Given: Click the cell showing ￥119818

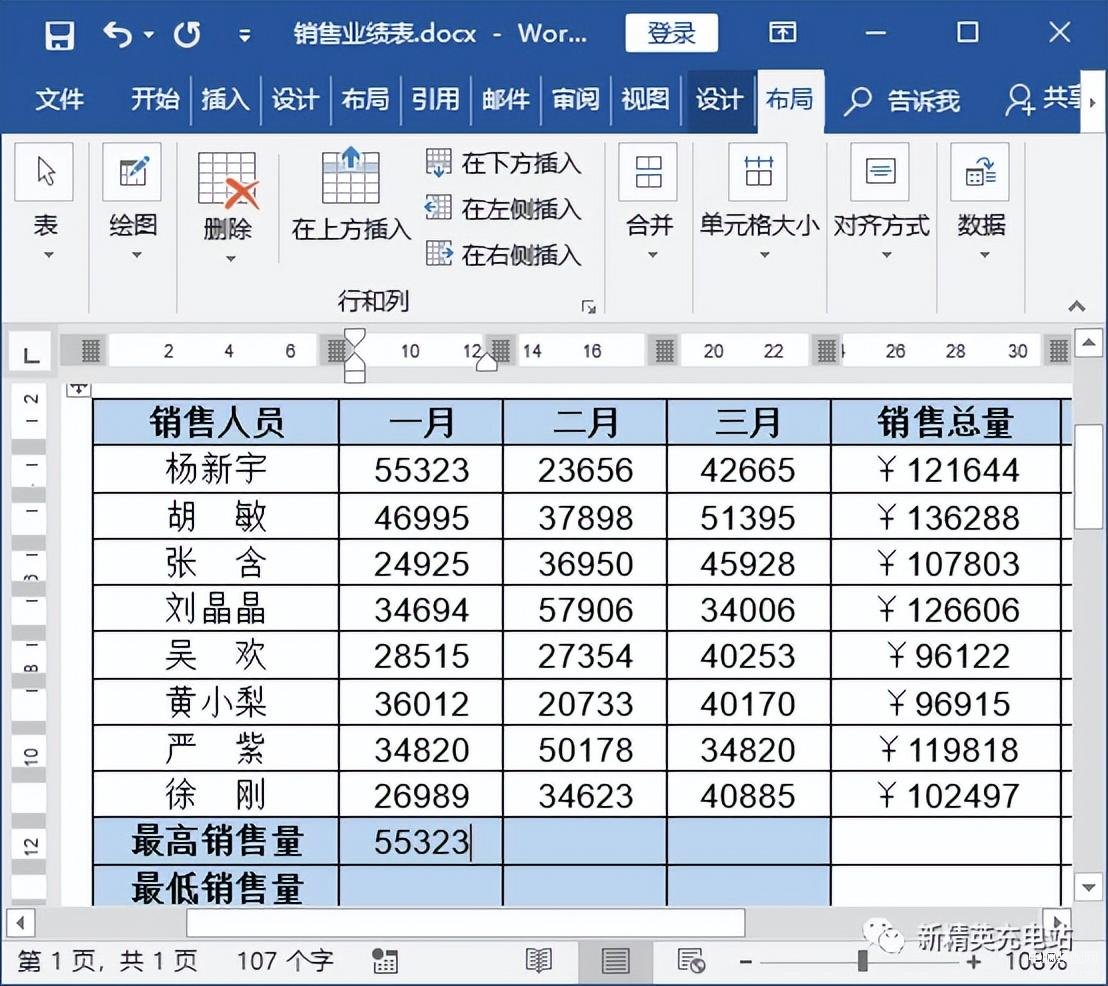Looking at the screenshot, I should tap(945, 749).
